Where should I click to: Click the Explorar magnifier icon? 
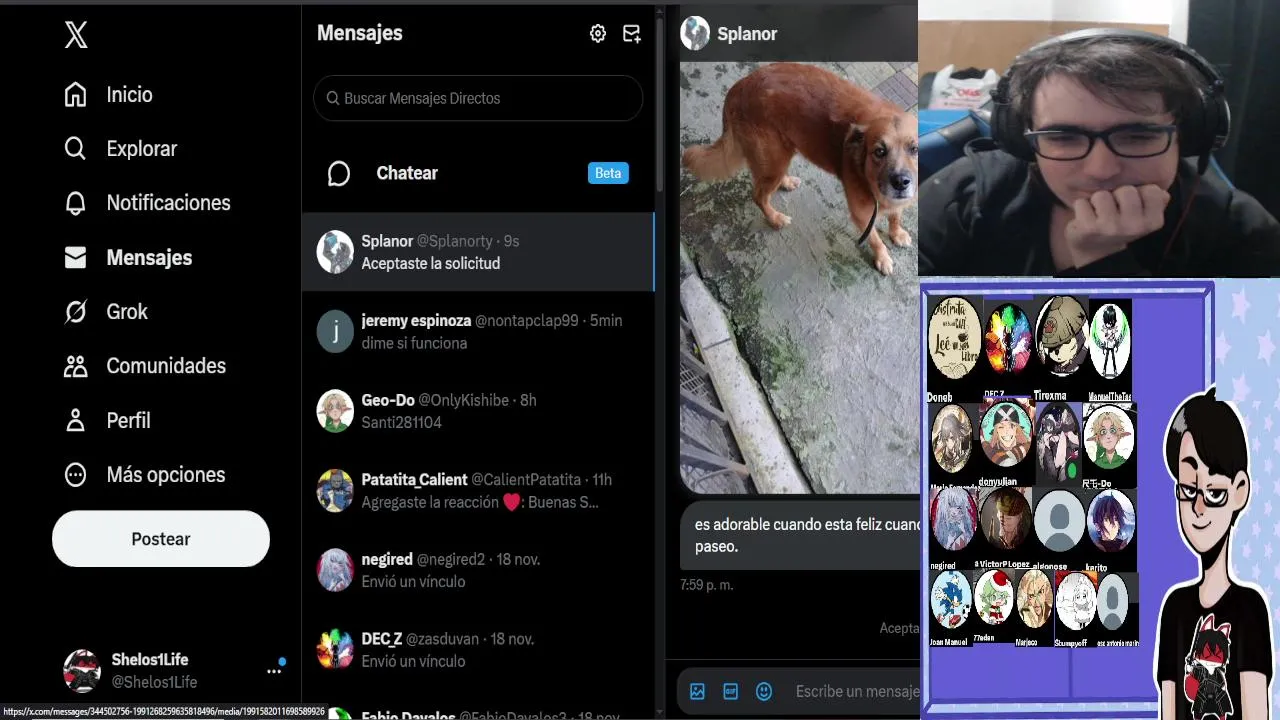click(75, 149)
